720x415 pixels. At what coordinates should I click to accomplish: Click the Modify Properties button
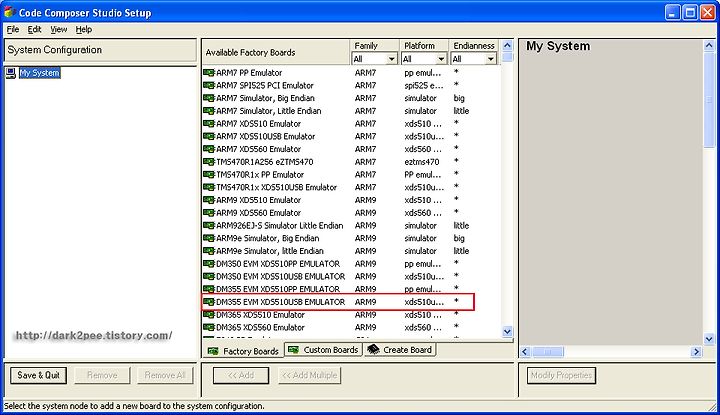click(562, 375)
